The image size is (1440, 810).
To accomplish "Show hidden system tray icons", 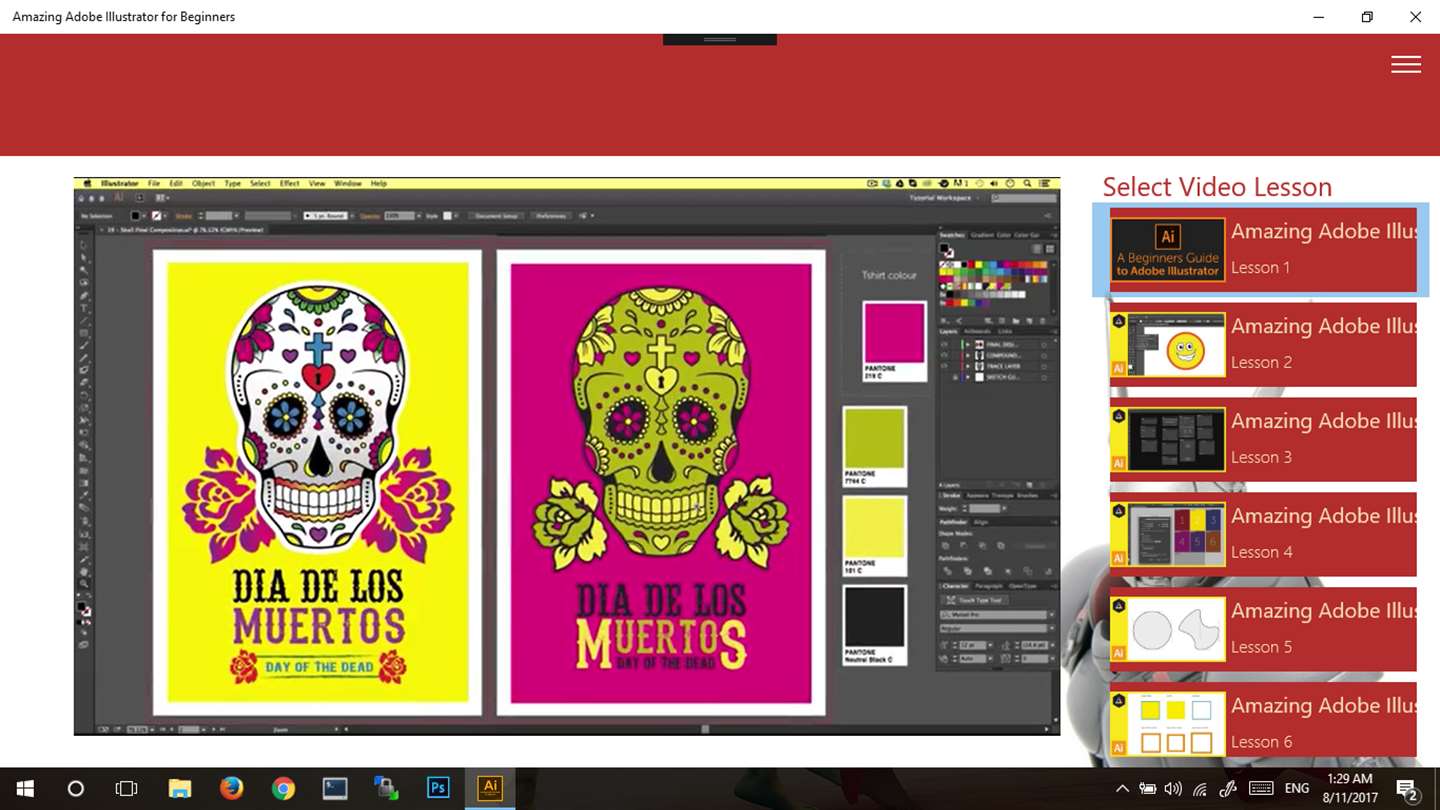I will [x=1122, y=789].
